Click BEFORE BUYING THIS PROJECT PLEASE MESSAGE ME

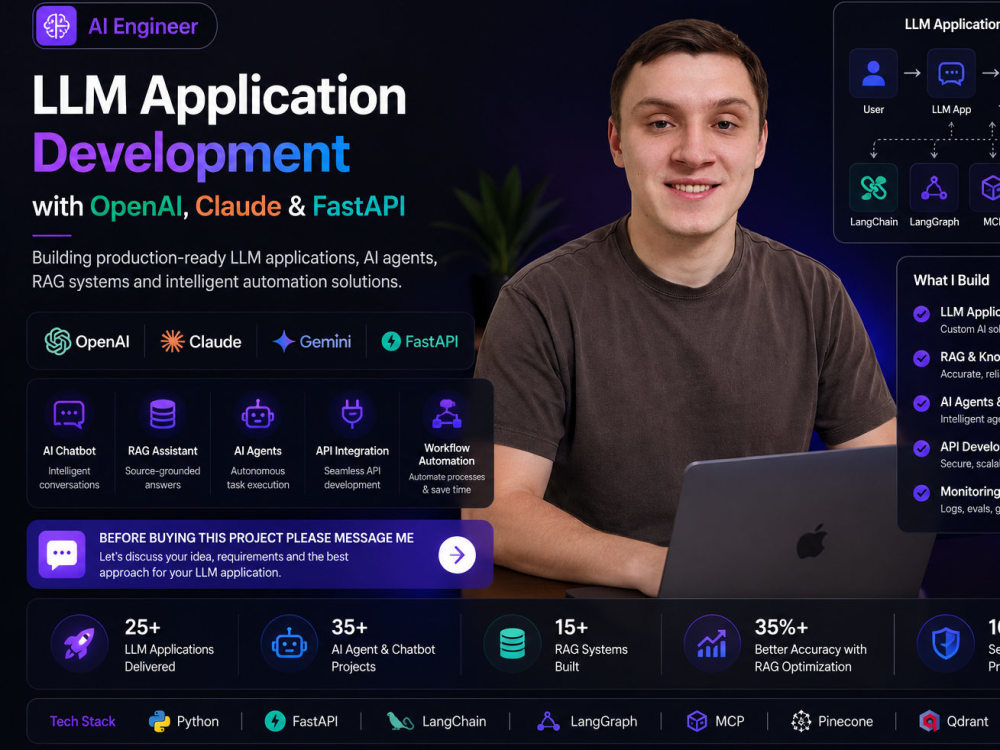click(x=256, y=538)
